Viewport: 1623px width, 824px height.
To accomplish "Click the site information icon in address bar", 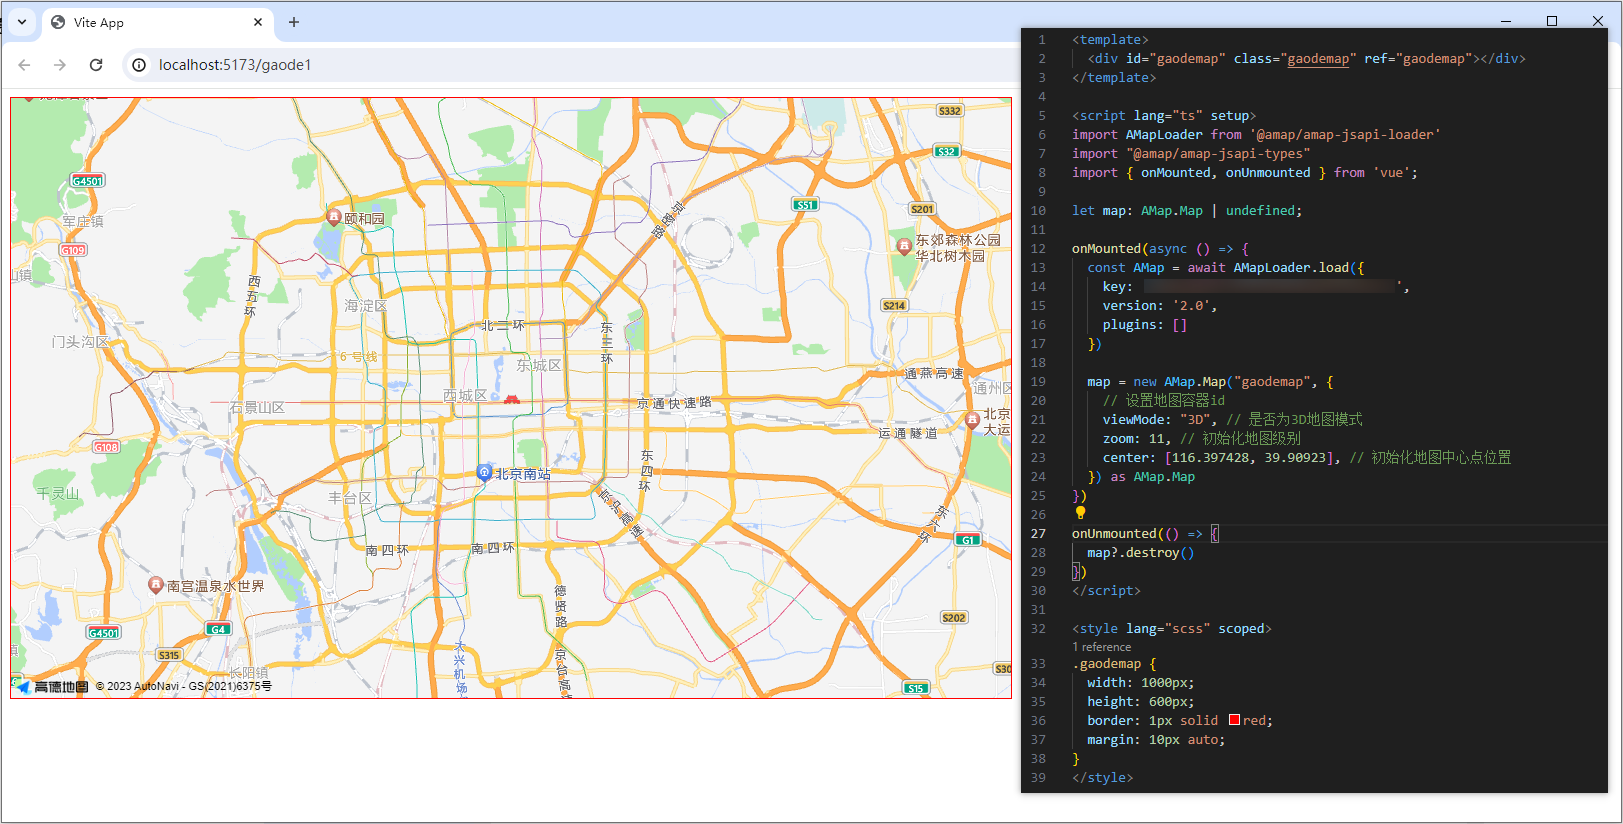I will [x=139, y=65].
